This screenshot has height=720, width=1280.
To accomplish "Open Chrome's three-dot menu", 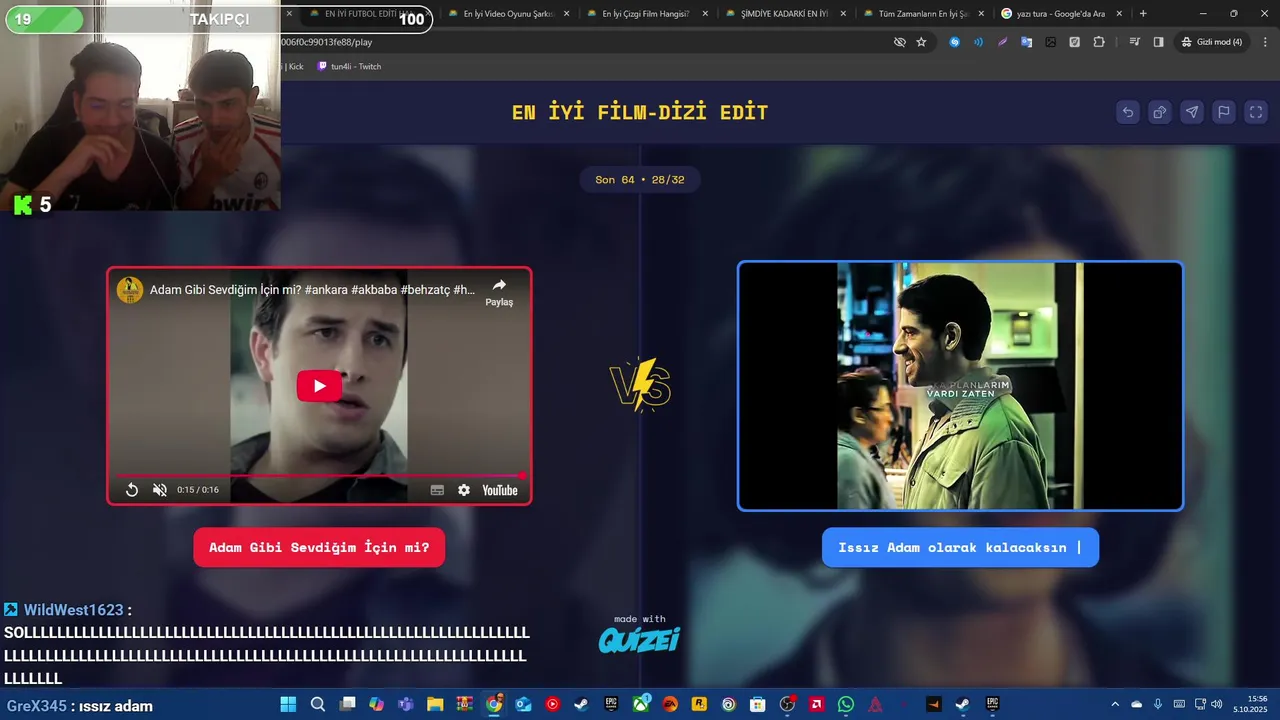I will [x=1263, y=42].
